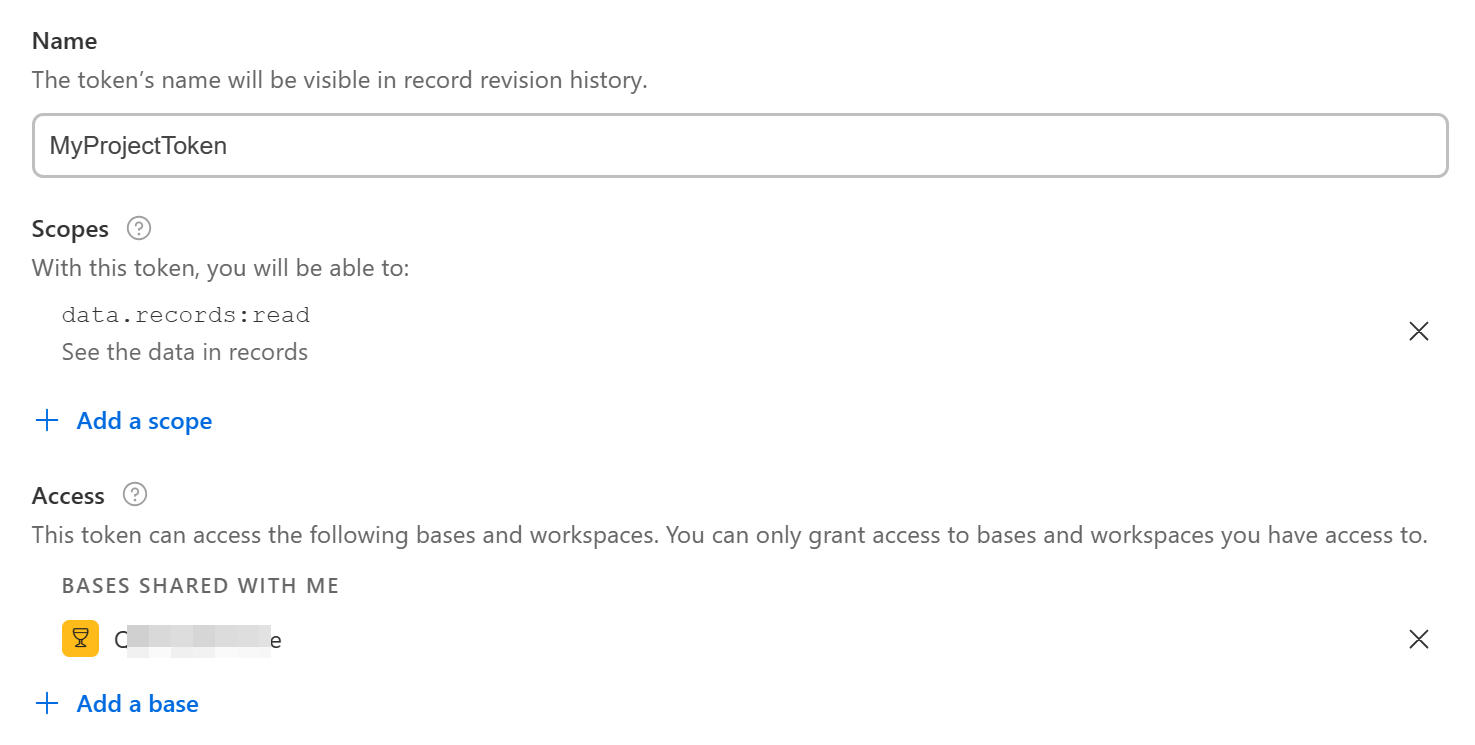Click the Scopes section label
Viewport: 1475px width, 745px height.
click(71, 229)
